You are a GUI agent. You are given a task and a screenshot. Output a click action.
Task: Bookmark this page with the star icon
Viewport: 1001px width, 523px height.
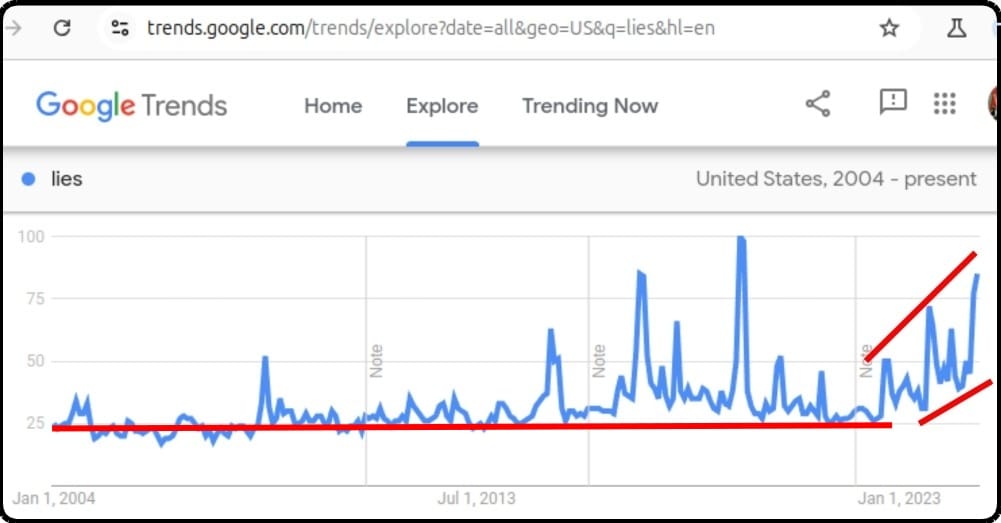coord(889,27)
